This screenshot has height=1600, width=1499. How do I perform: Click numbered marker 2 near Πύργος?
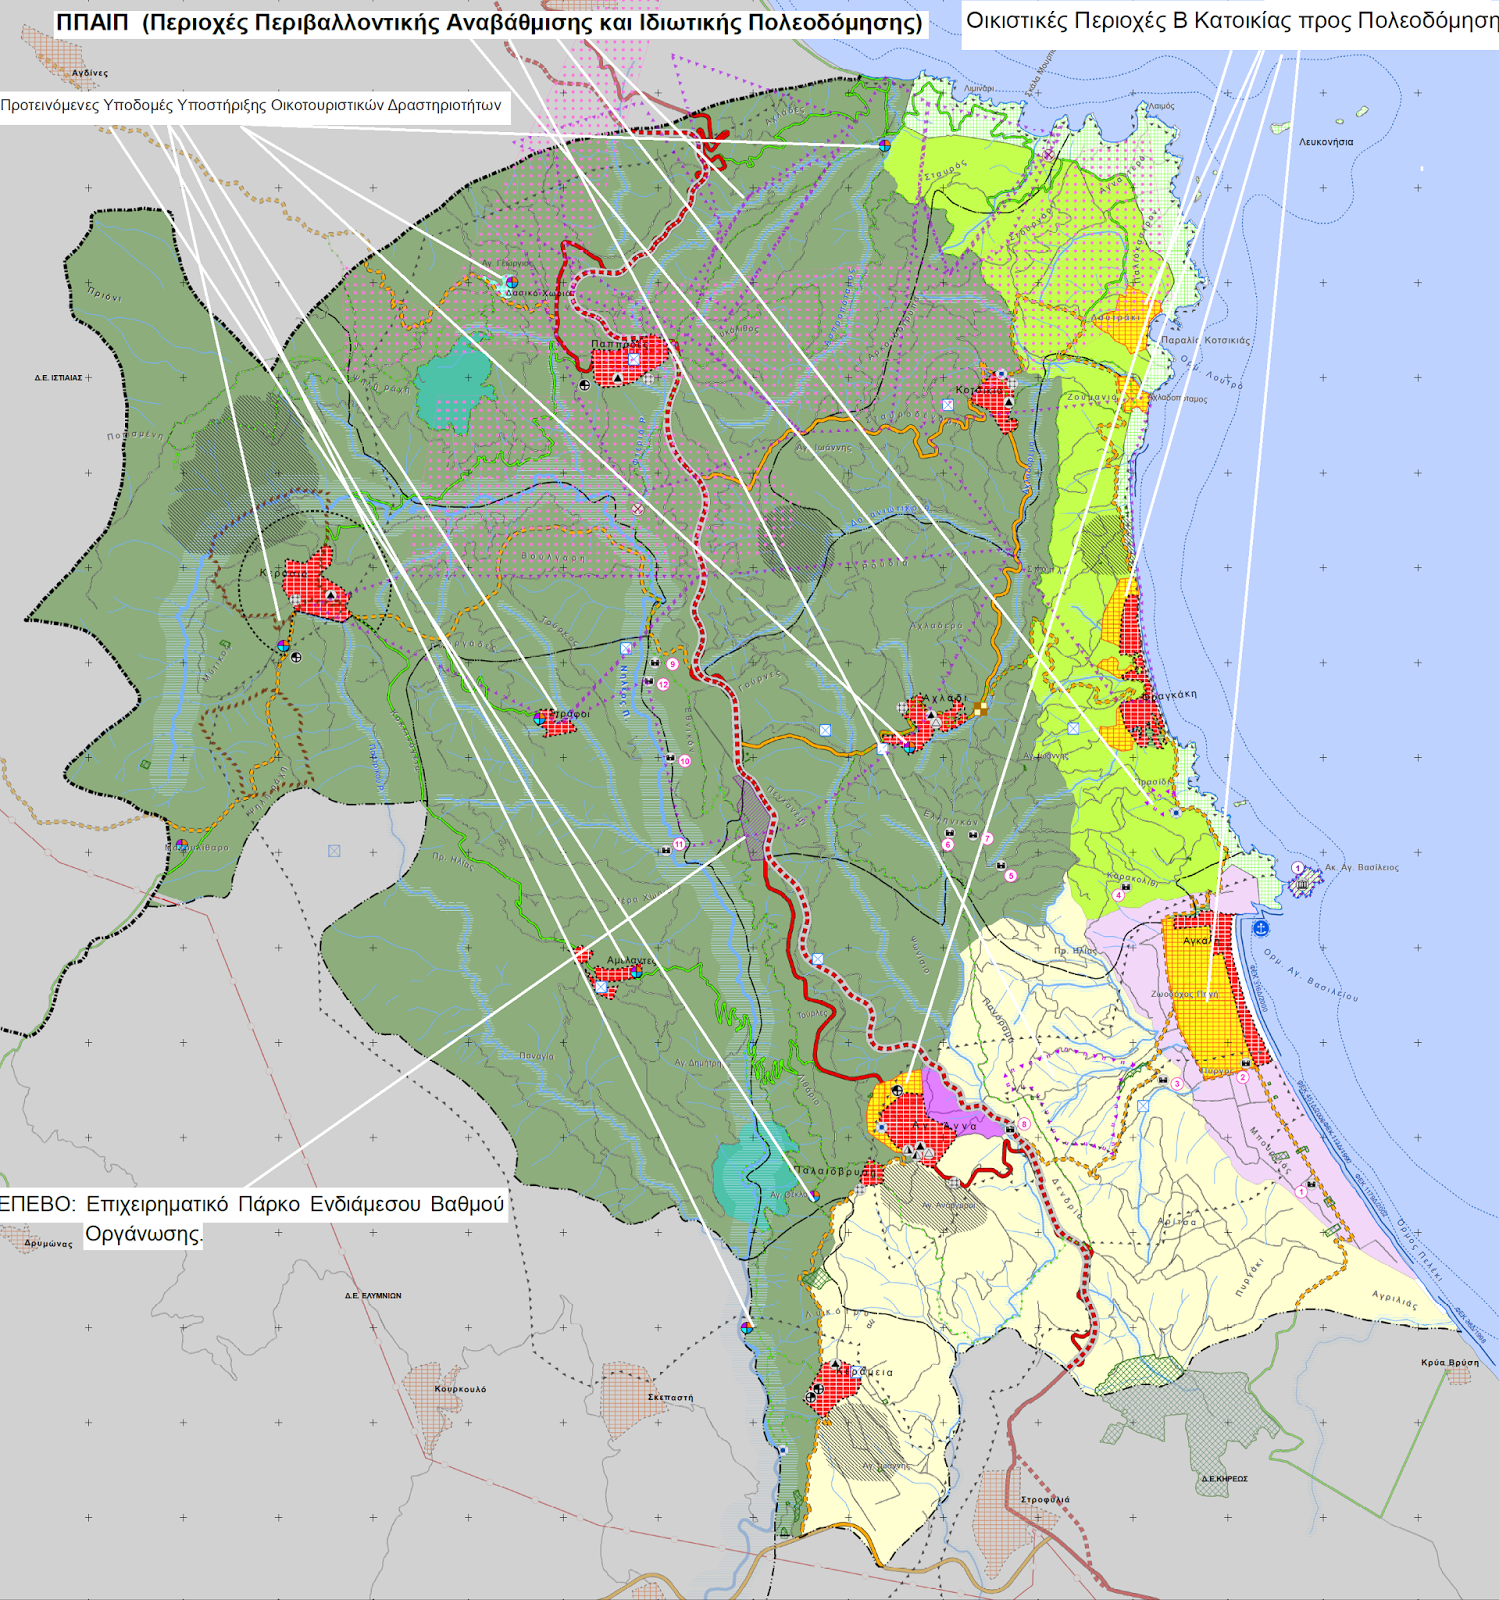pos(1243,1077)
